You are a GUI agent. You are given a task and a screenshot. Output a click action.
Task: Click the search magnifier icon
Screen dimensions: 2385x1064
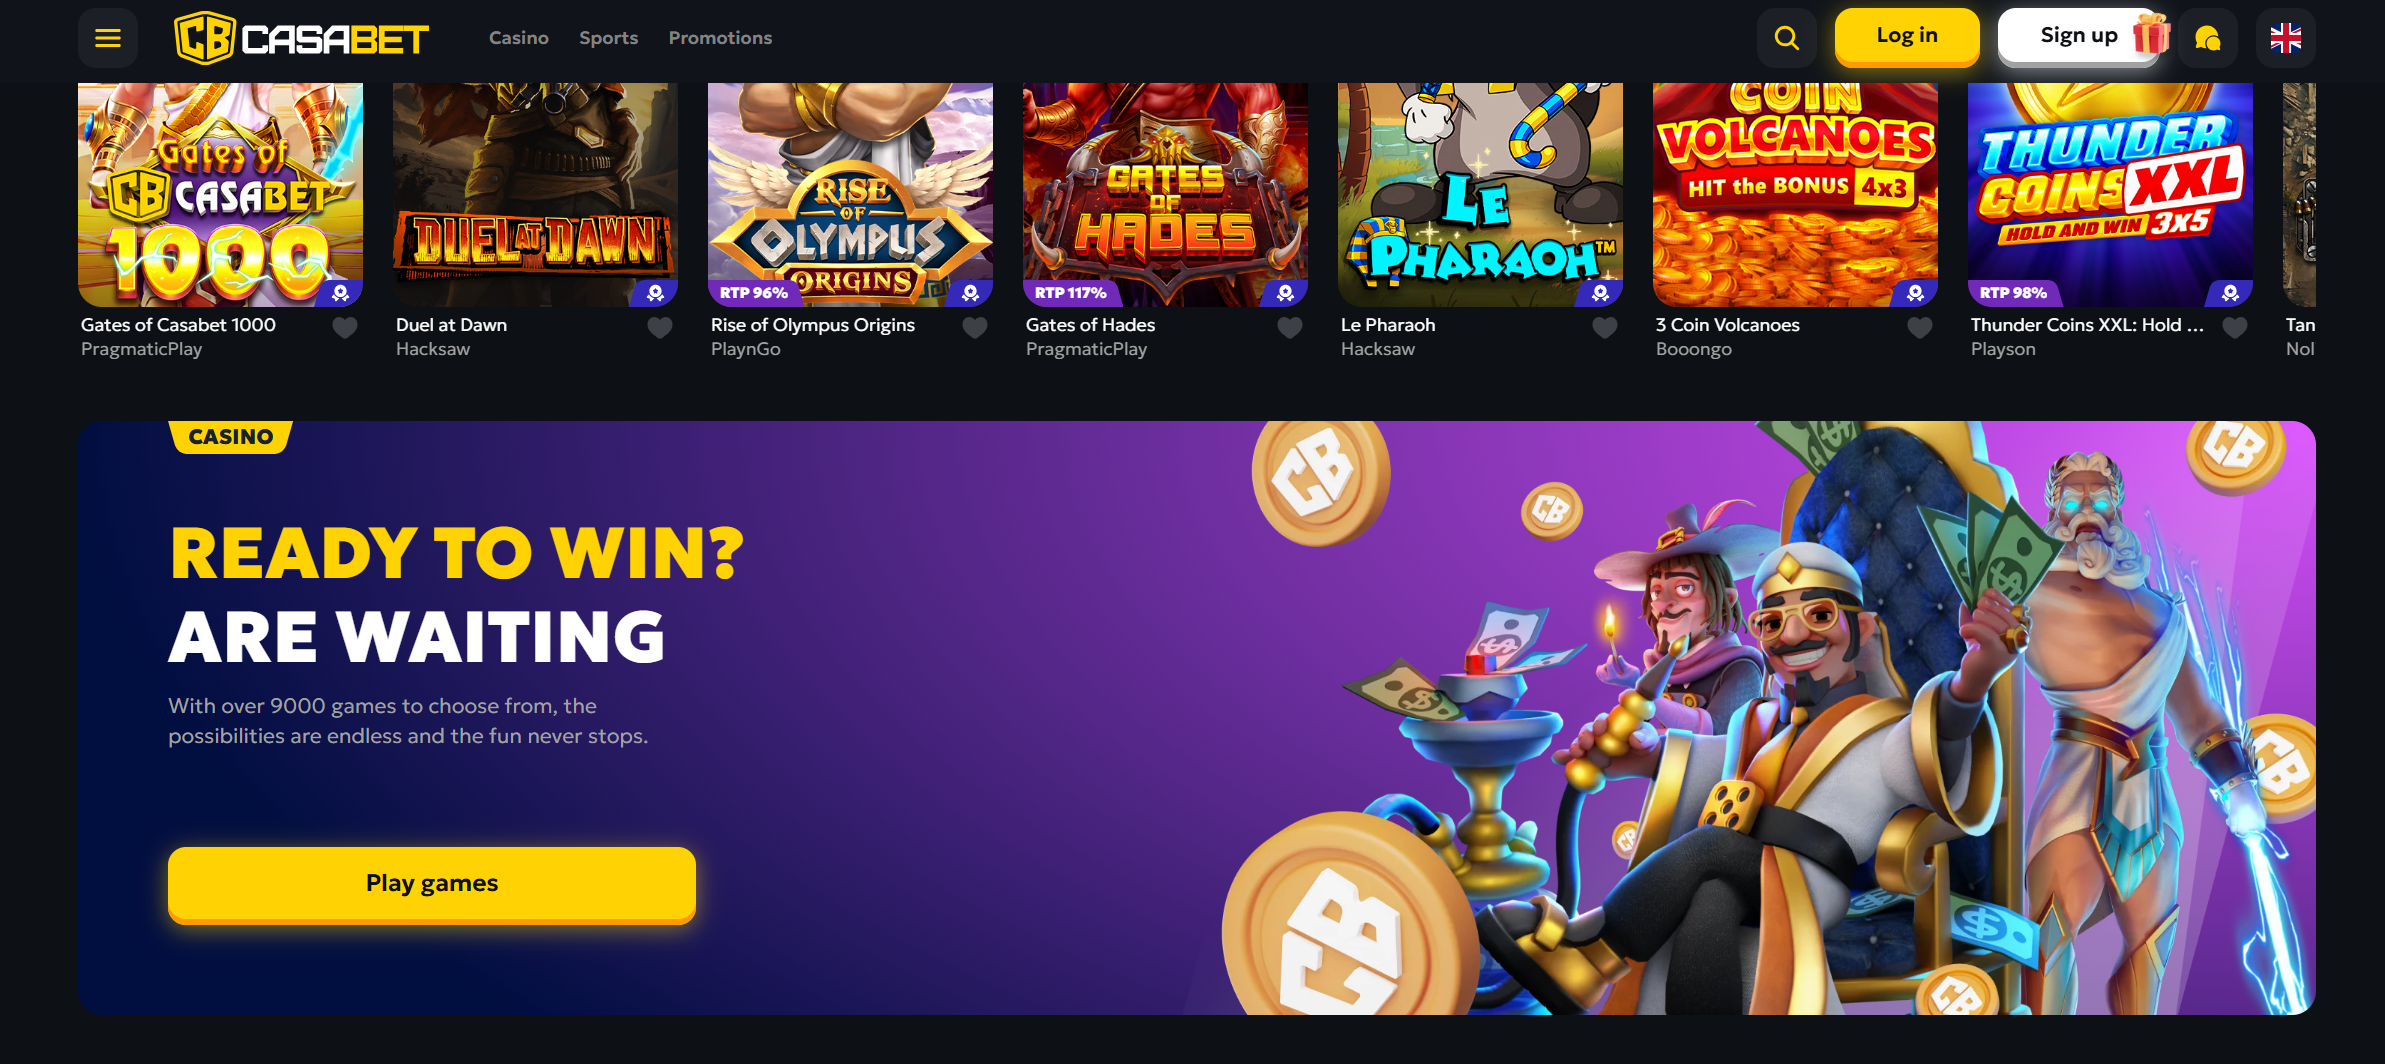(1787, 38)
